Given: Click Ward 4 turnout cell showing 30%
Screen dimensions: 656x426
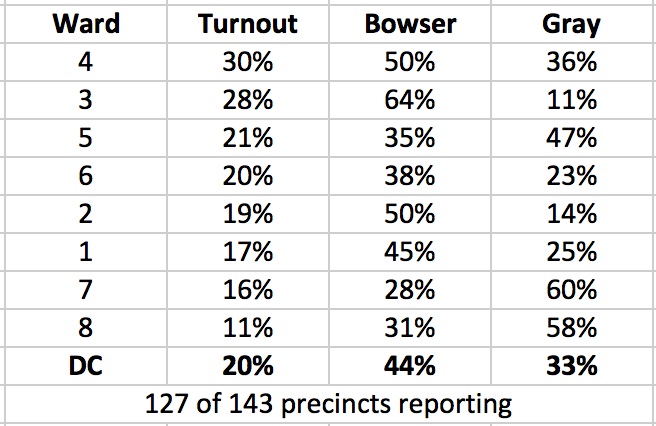Looking at the screenshot, I should click(248, 62).
